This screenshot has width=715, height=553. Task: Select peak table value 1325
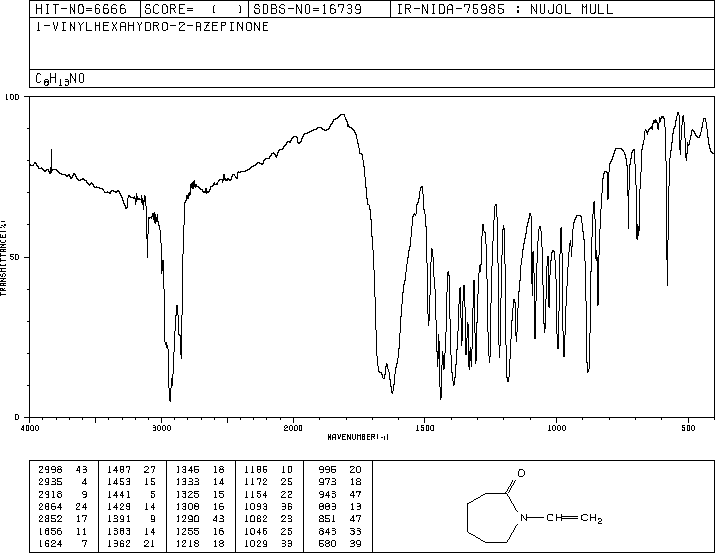coord(187,494)
